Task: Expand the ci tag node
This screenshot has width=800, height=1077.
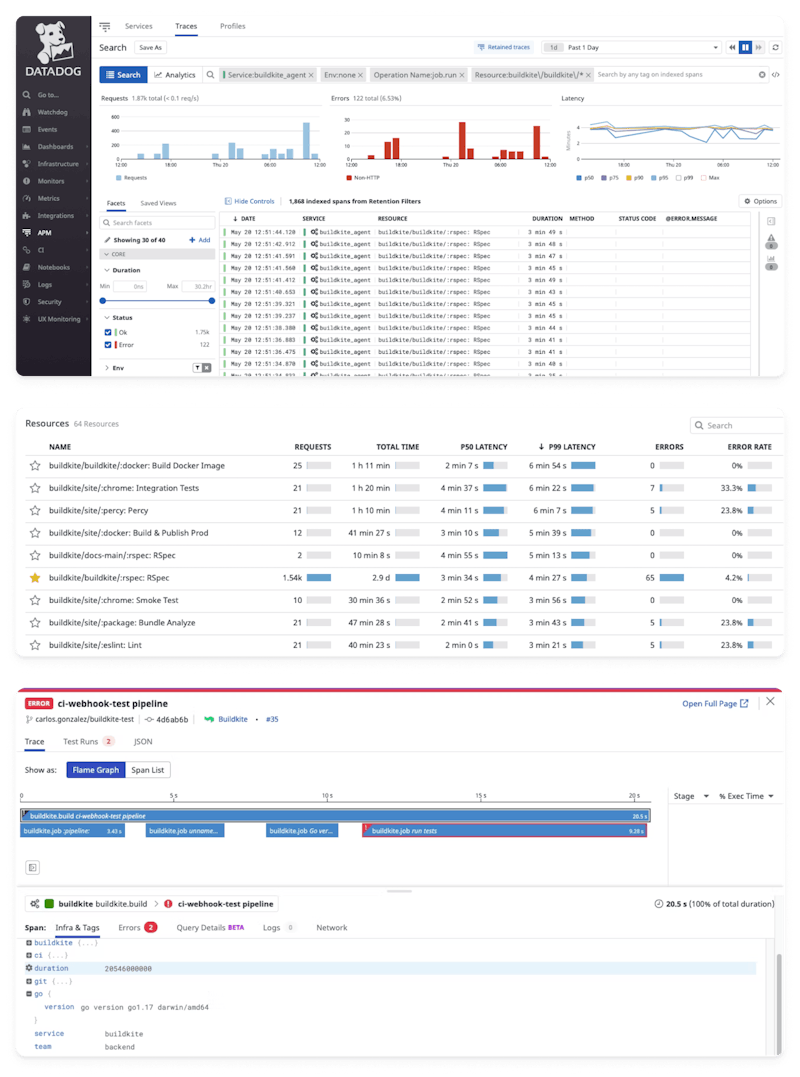Action: [x=29, y=955]
